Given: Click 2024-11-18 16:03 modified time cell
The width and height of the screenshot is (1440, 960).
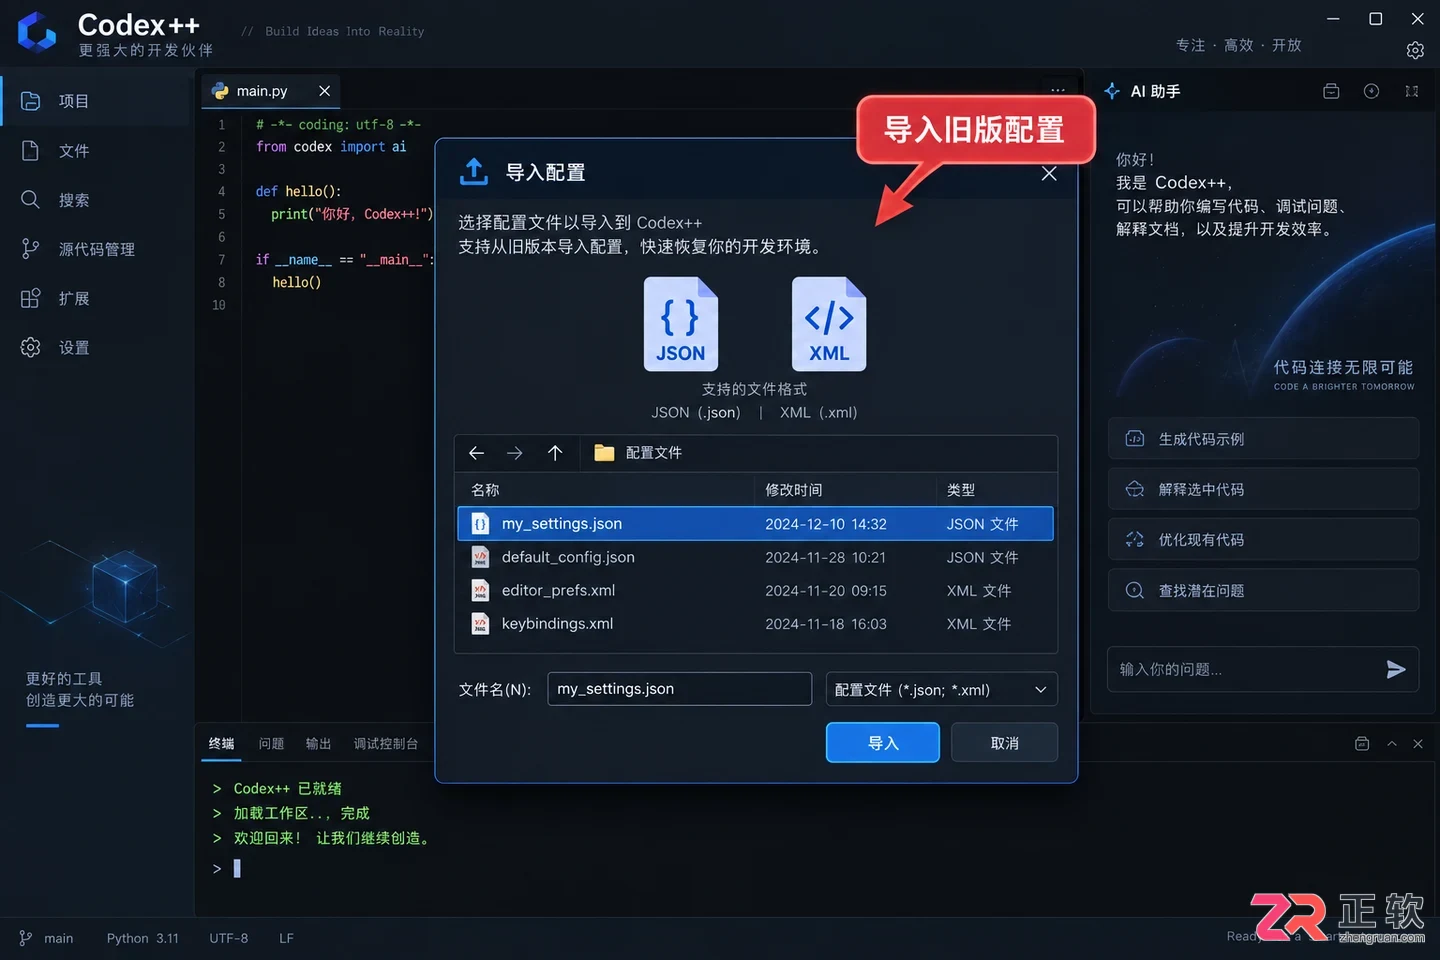Looking at the screenshot, I should pyautogui.click(x=826, y=624).
